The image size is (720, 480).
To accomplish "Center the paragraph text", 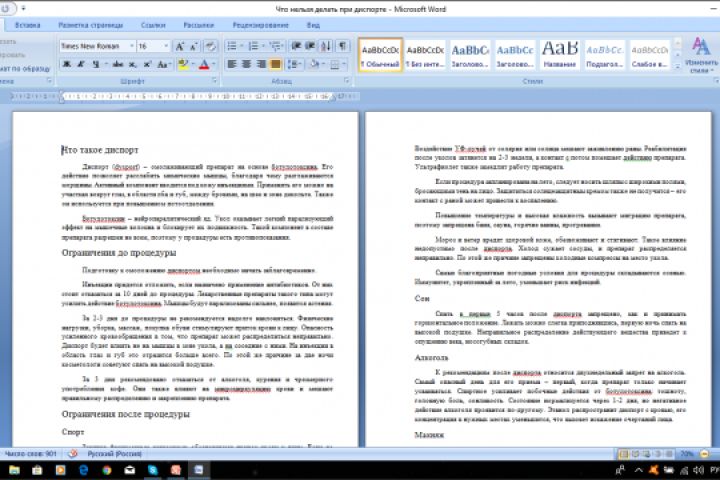I will pos(247,65).
